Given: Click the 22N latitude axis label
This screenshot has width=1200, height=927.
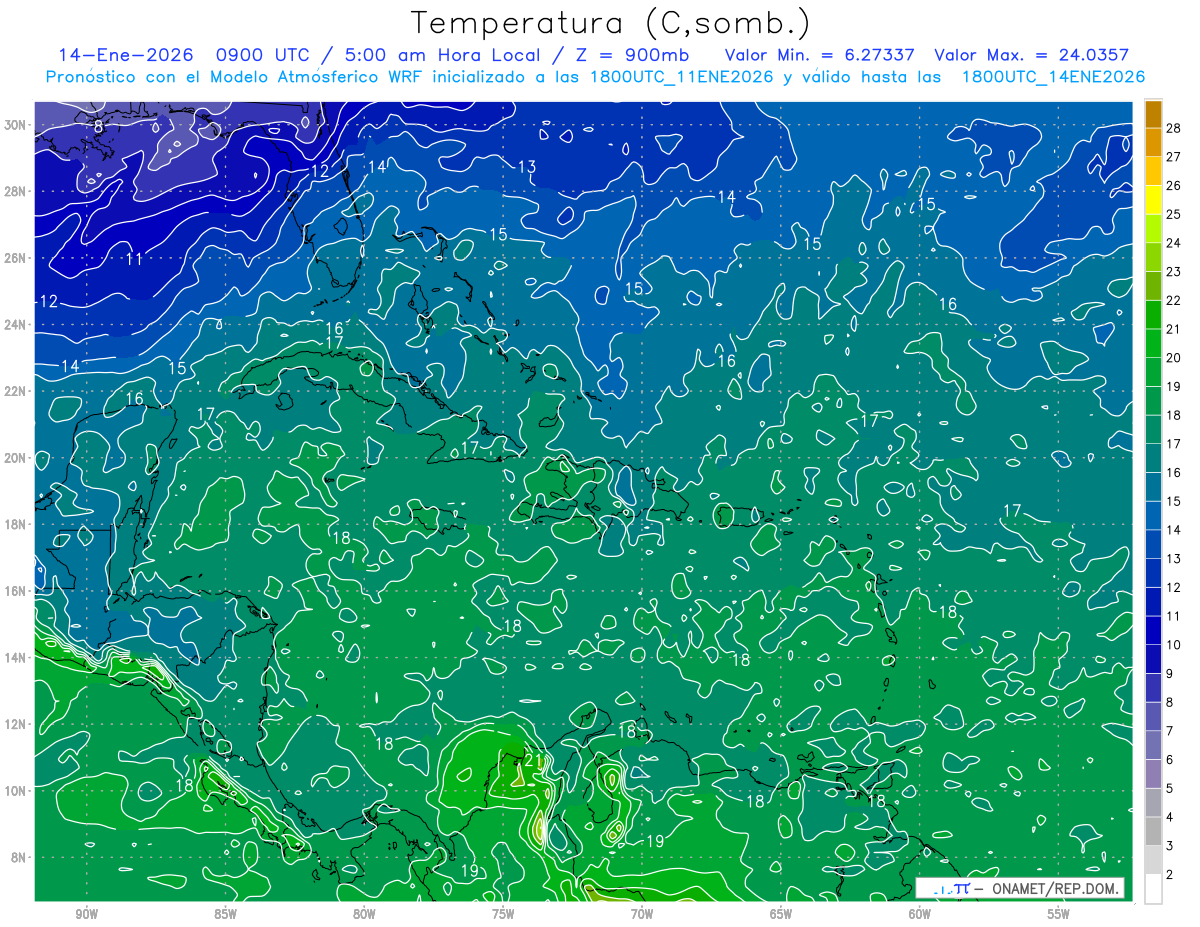Looking at the screenshot, I should pyautogui.click(x=14, y=391).
